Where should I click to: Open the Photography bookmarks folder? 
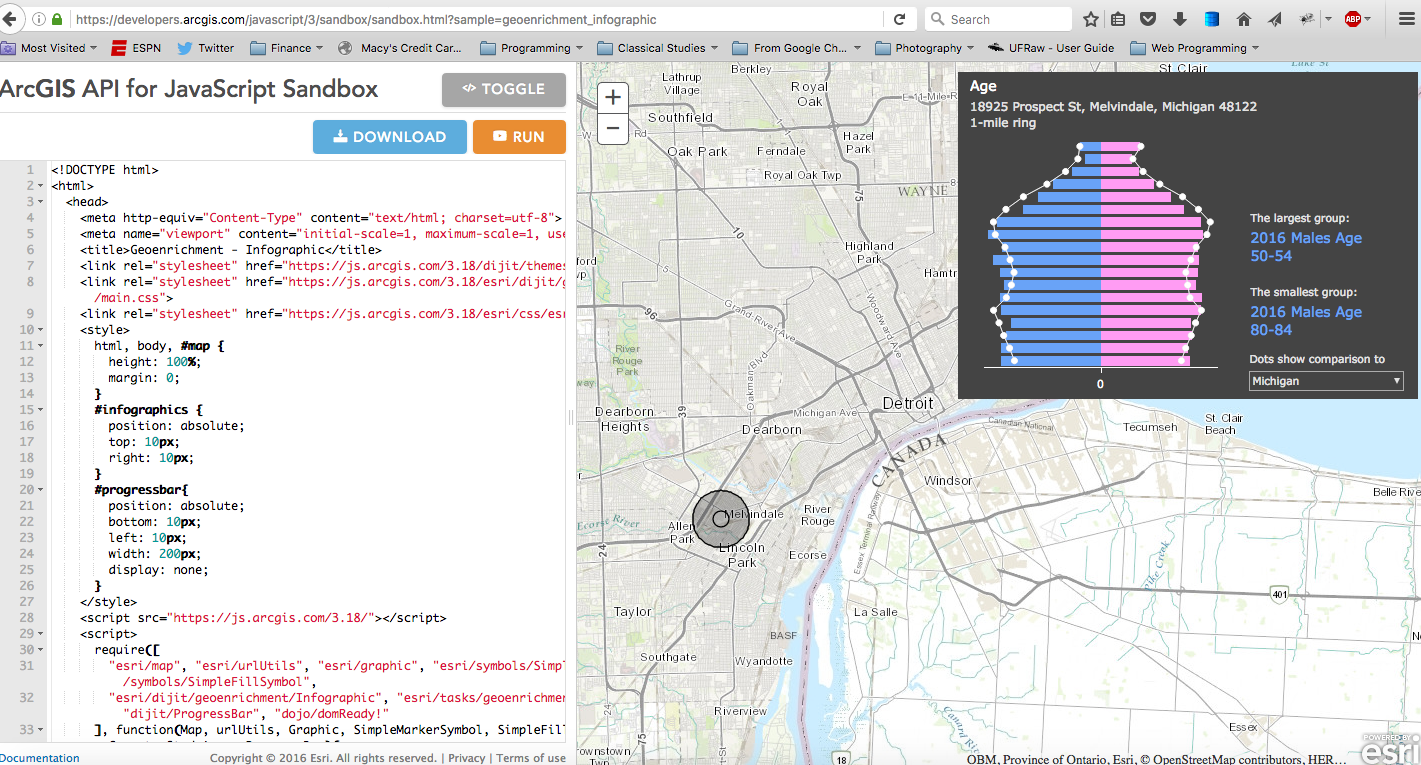925,48
